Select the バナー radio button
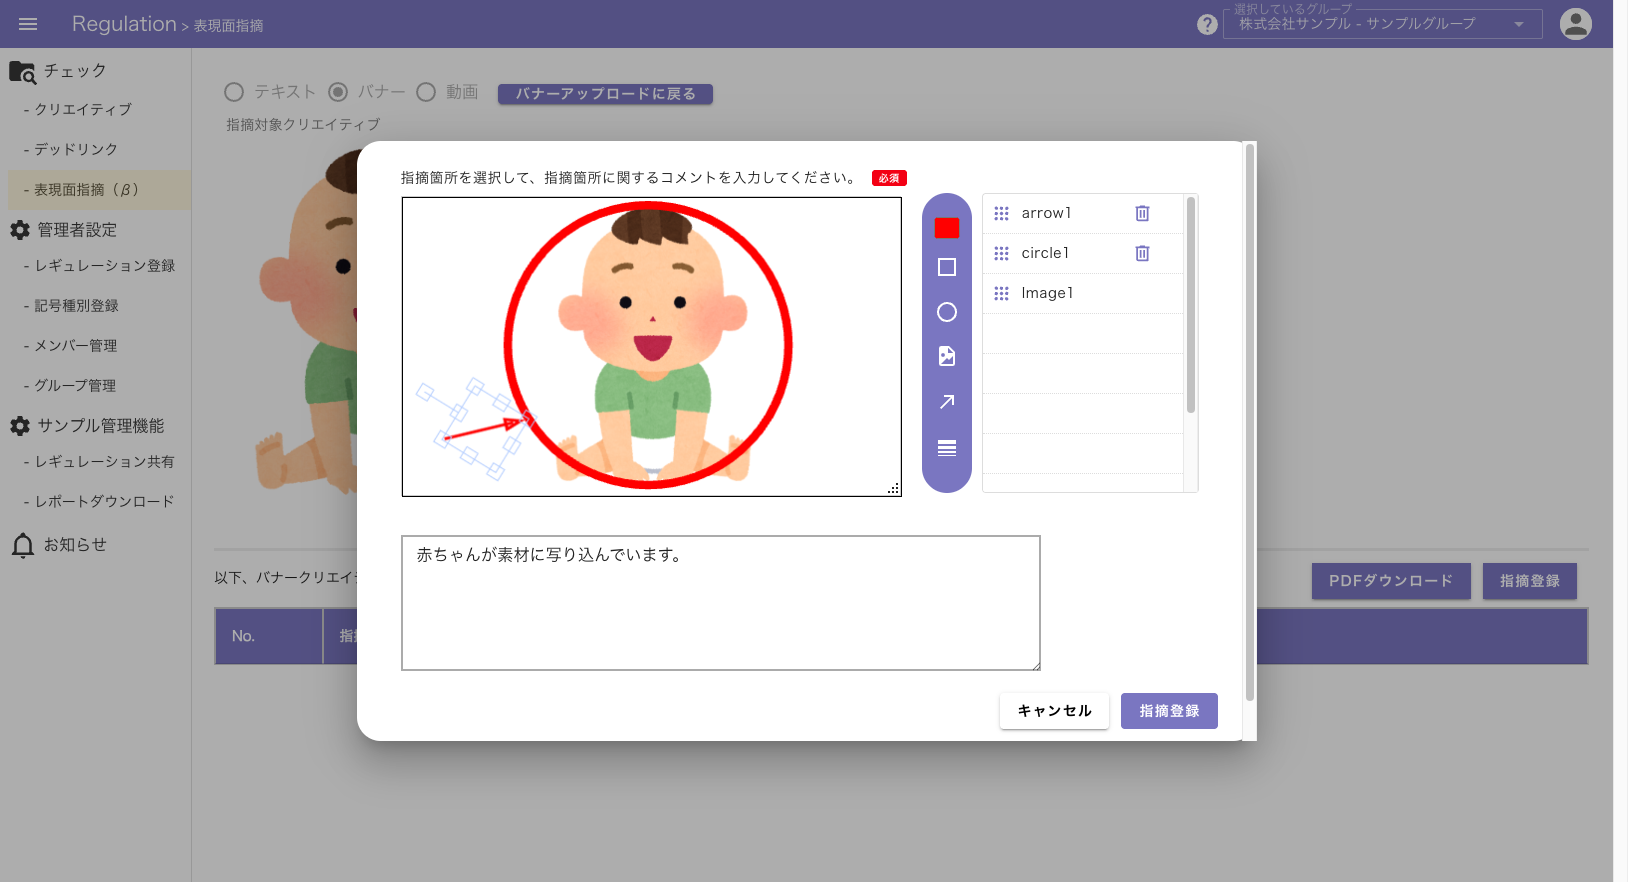The height and width of the screenshot is (882, 1628). (338, 92)
